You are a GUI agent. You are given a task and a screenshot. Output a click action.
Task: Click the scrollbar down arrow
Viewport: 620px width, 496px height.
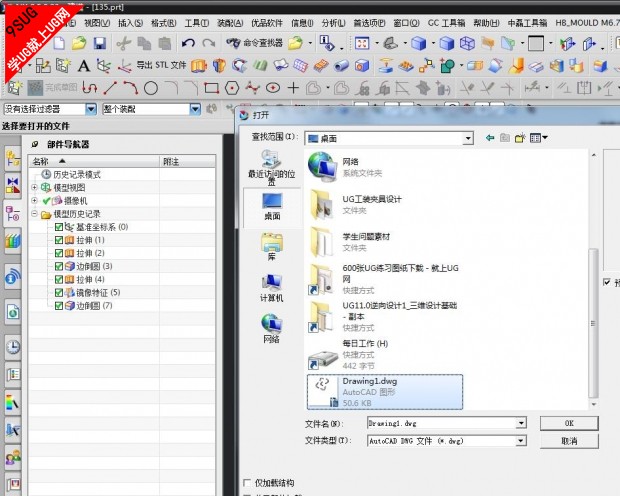593,404
